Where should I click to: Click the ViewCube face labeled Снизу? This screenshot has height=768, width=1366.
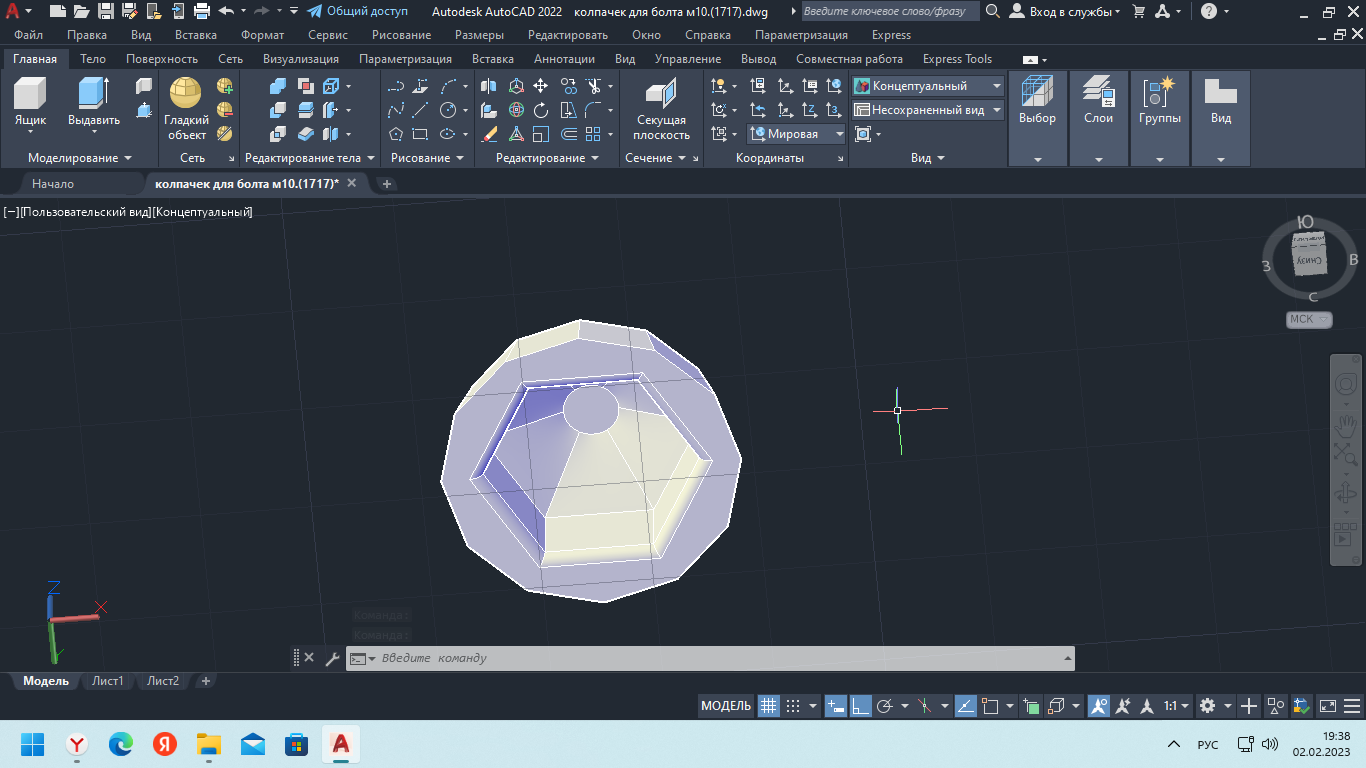[x=1309, y=259]
